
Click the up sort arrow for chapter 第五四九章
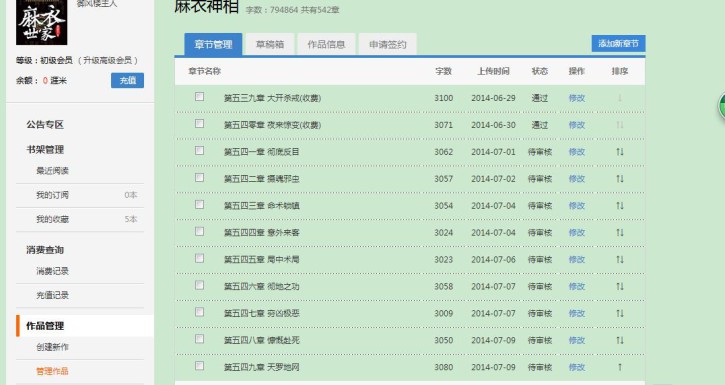pos(620,367)
